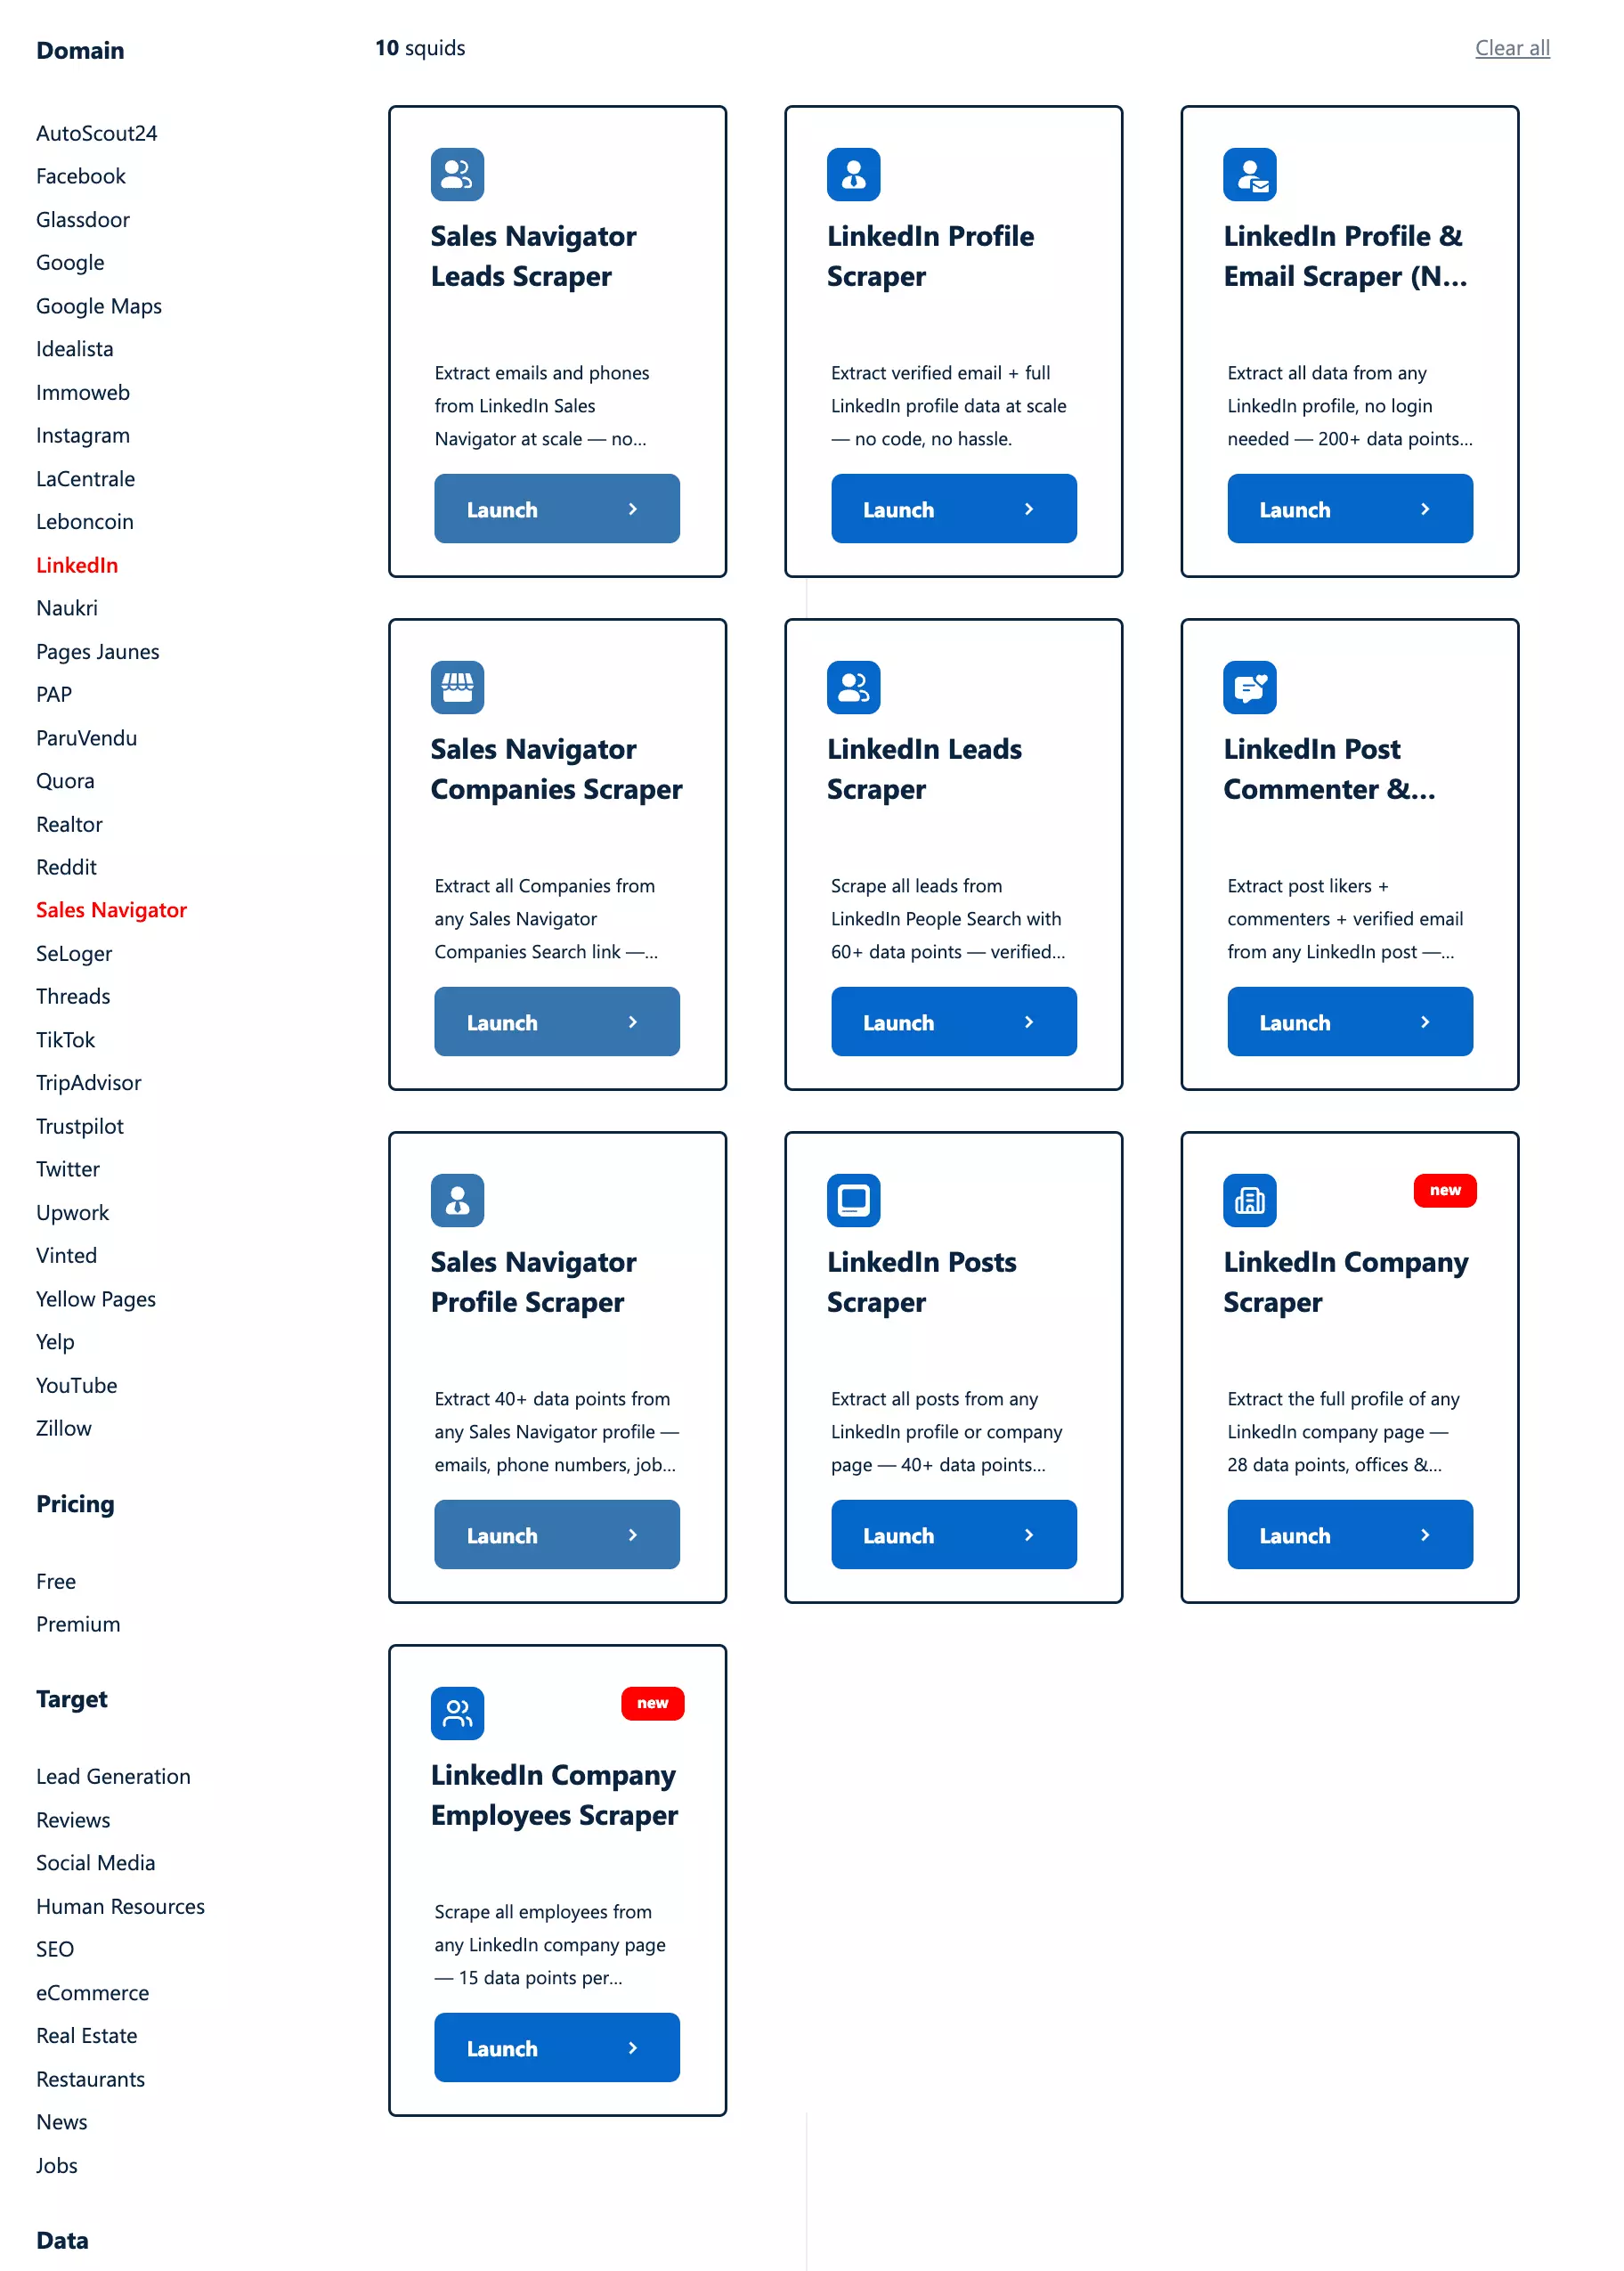Filter by Glassdoor domain
Screen dimensions: 1624x2271
coord(83,220)
